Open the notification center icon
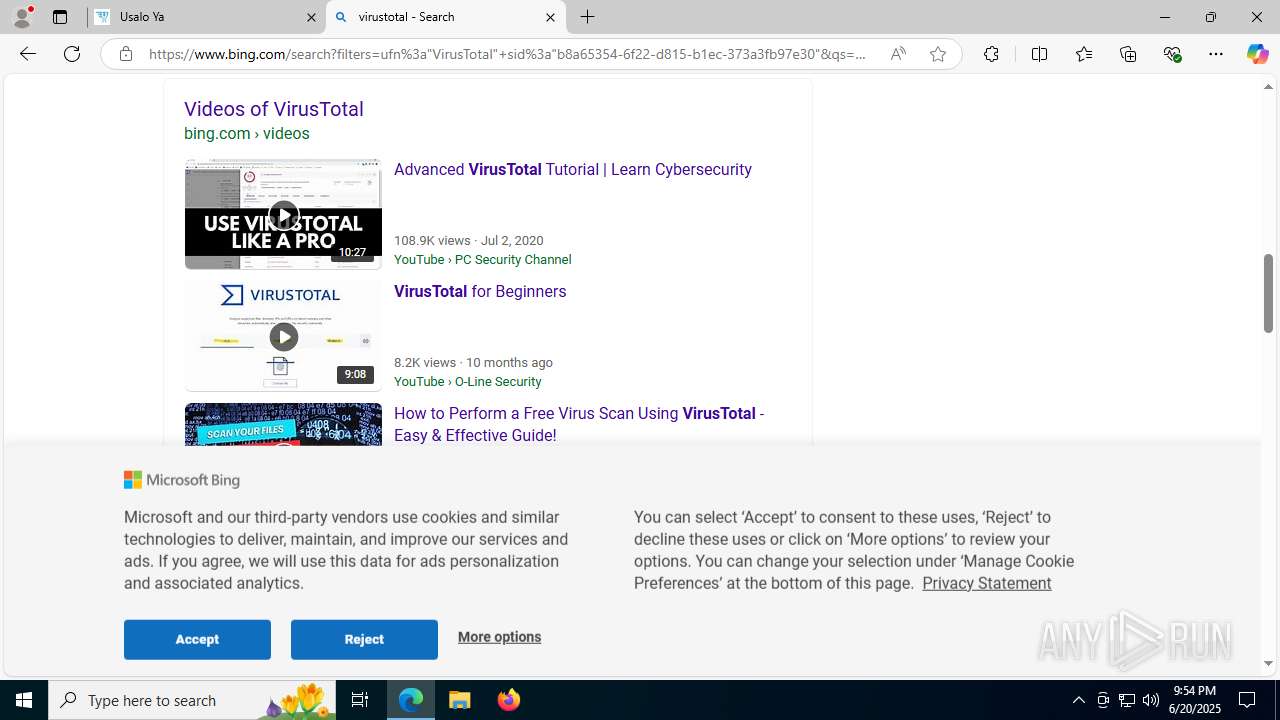This screenshot has height=720, width=1280. (1248, 700)
